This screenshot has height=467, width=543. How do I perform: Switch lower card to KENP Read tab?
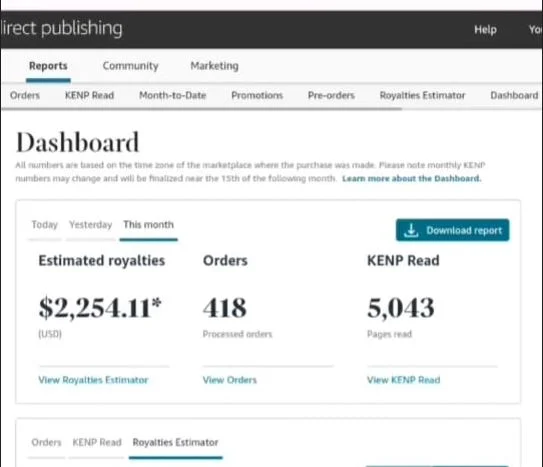click(97, 442)
